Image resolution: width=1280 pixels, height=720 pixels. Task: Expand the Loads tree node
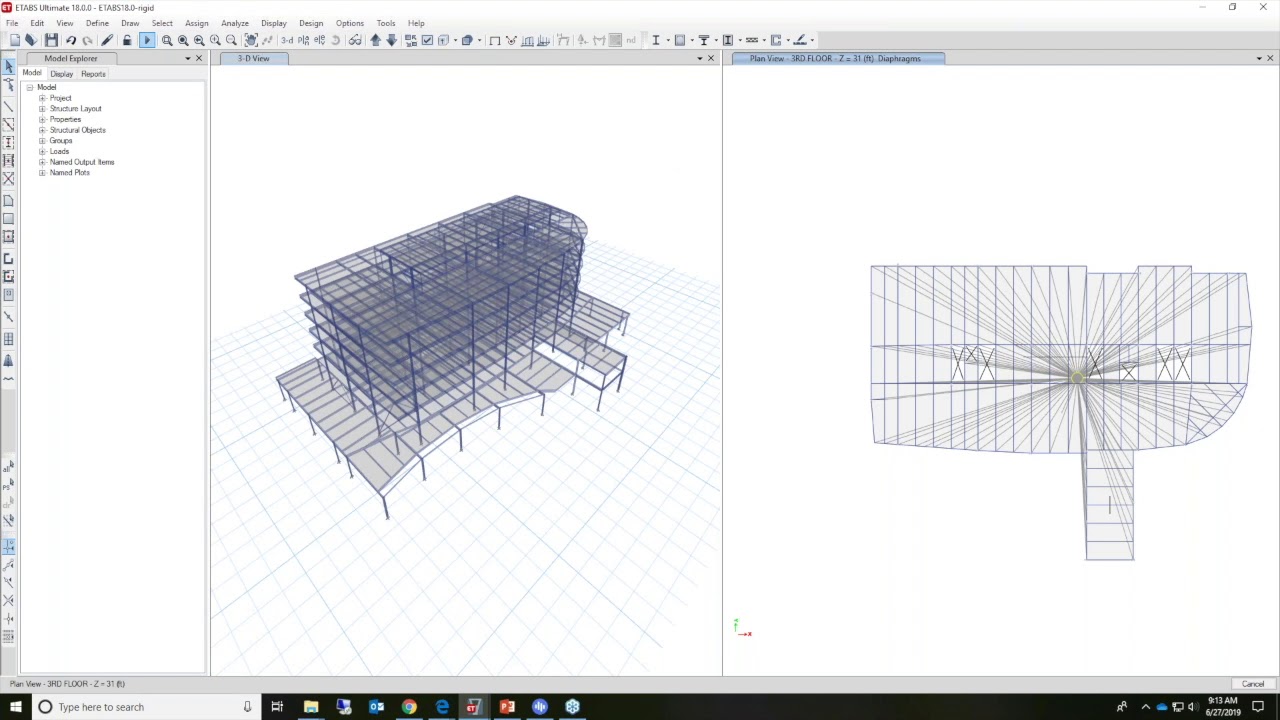pyautogui.click(x=42, y=152)
